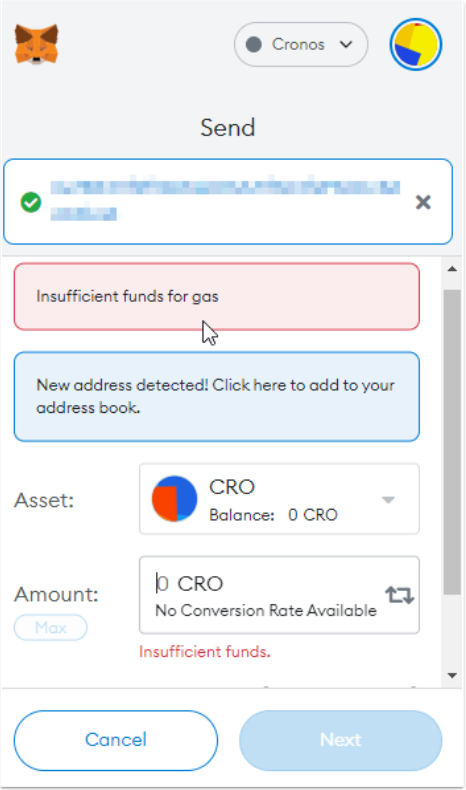Click the green verified address checkmark

click(31, 203)
